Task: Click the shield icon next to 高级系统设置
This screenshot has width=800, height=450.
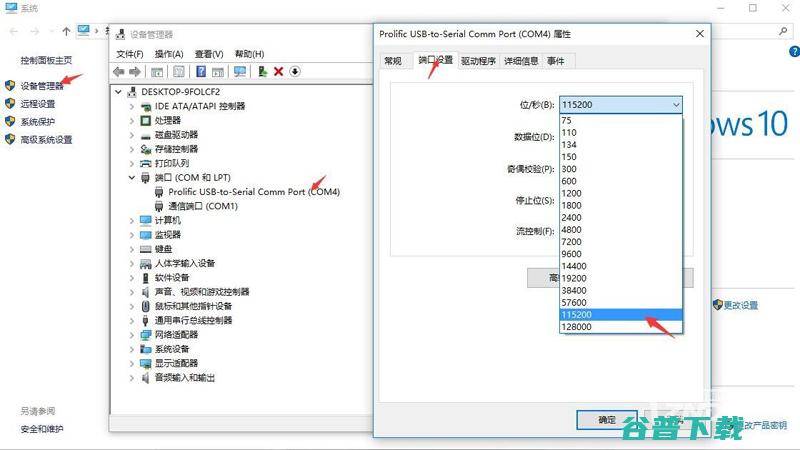Action: 10,139
